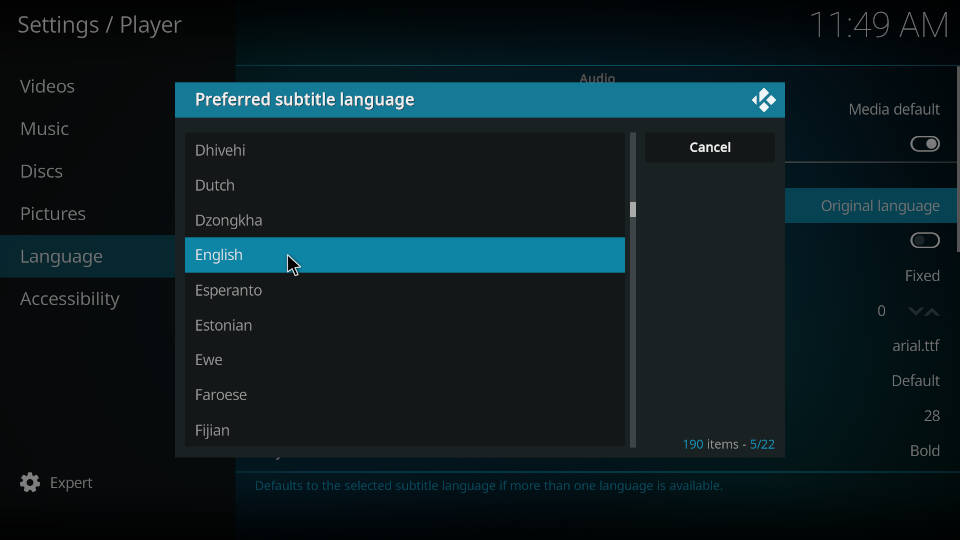Click the up arrow beside value 0
Screen dimensions: 960x540
pyautogui.click(x=932, y=311)
